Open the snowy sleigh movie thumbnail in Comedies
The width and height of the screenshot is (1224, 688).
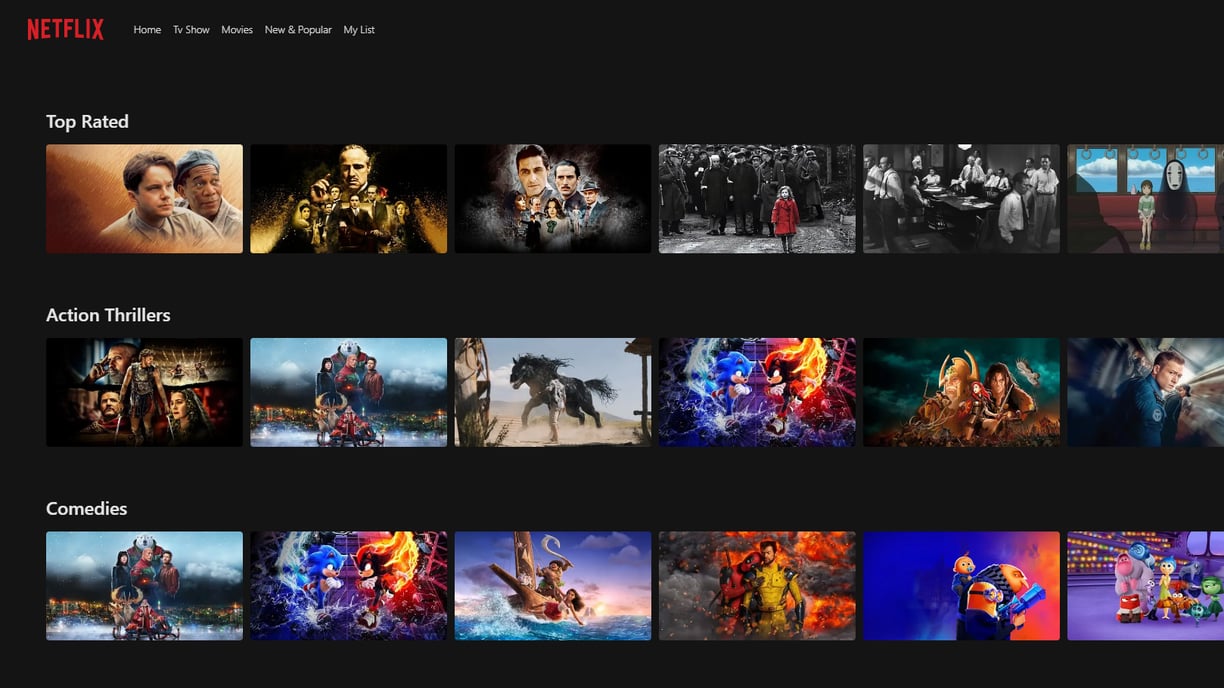[x=144, y=586]
